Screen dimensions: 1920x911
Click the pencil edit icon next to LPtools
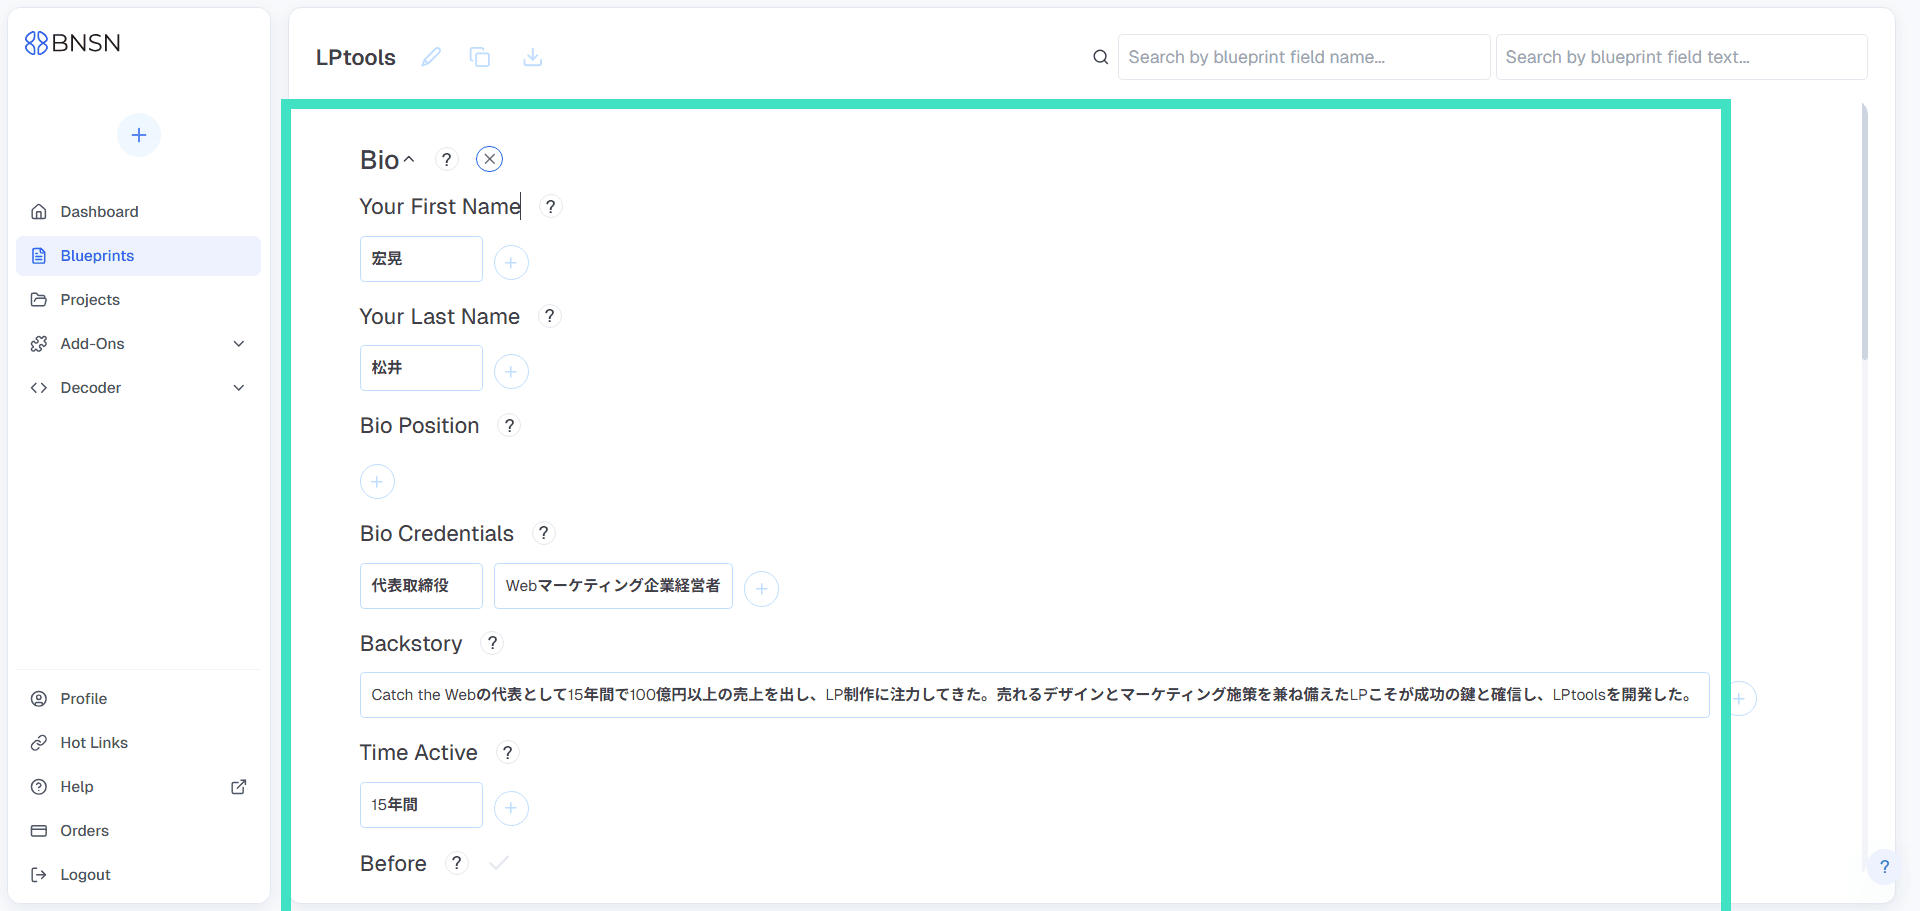click(431, 57)
